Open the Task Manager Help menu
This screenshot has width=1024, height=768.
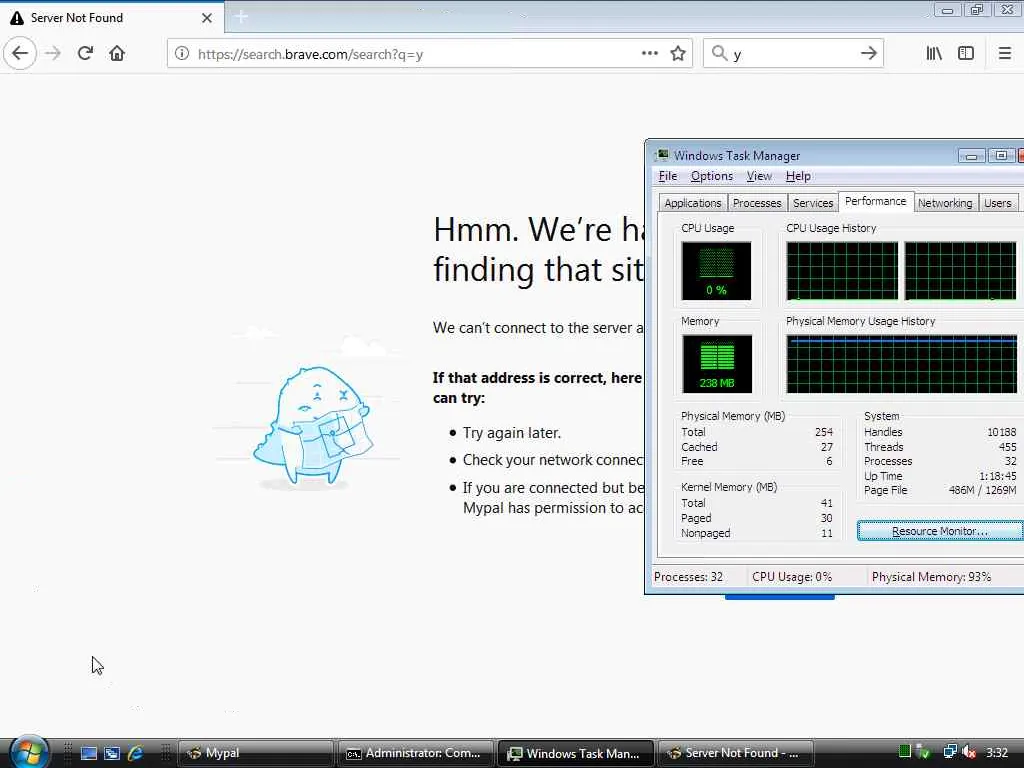click(x=798, y=176)
